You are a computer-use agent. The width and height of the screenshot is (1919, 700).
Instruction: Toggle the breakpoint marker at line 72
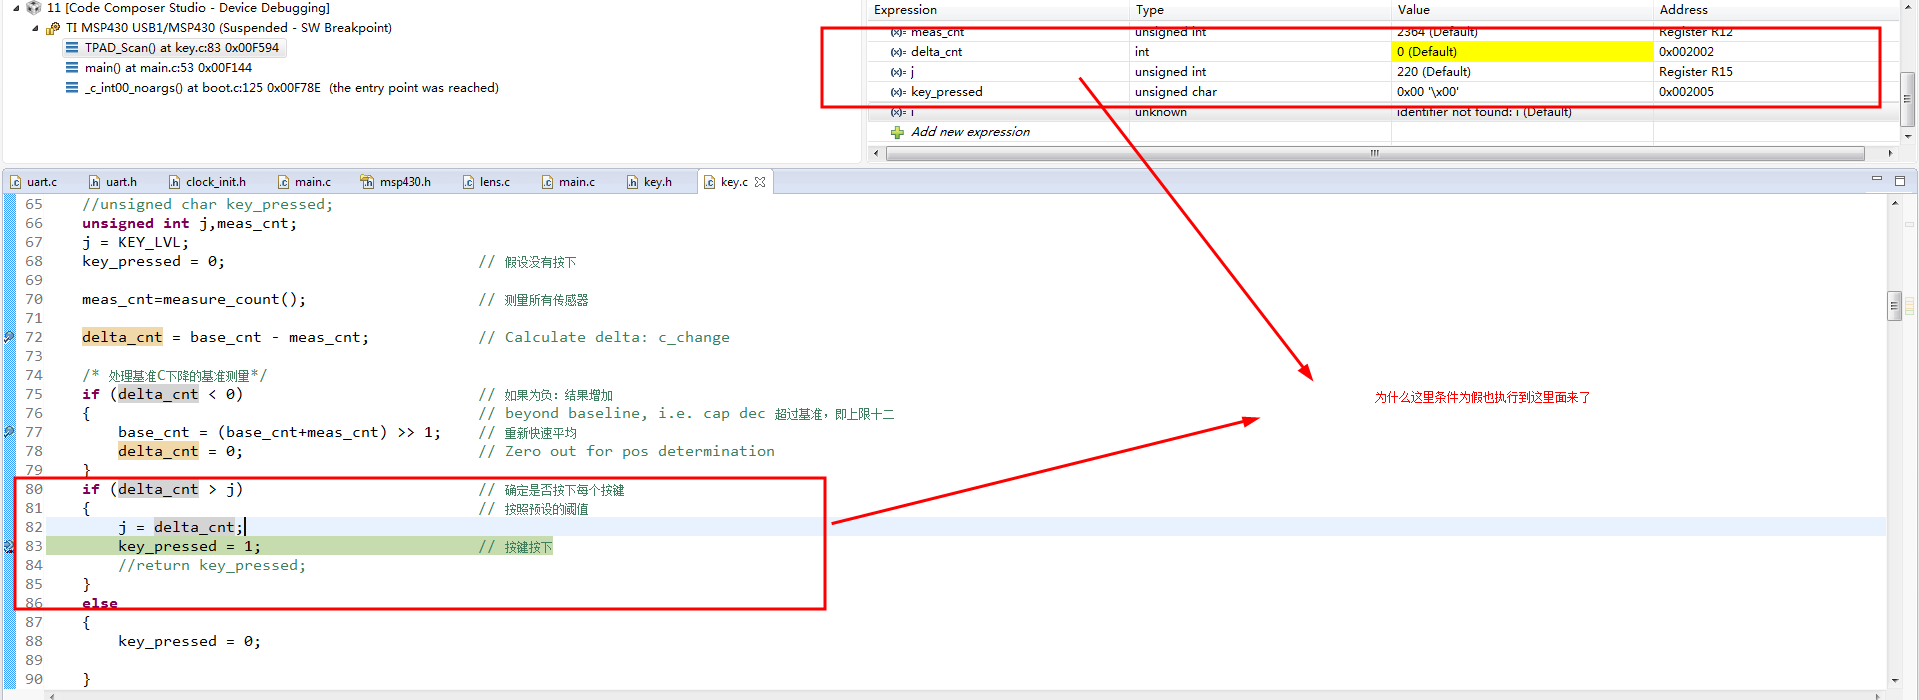[x=9, y=337]
